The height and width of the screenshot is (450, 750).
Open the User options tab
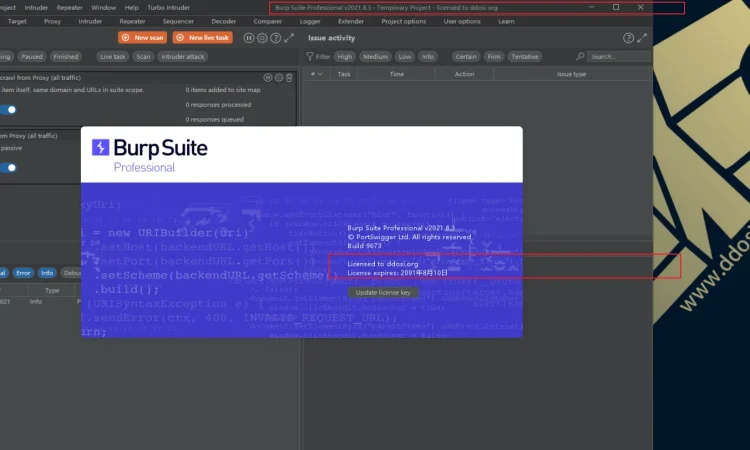click(x=462, y=22)
